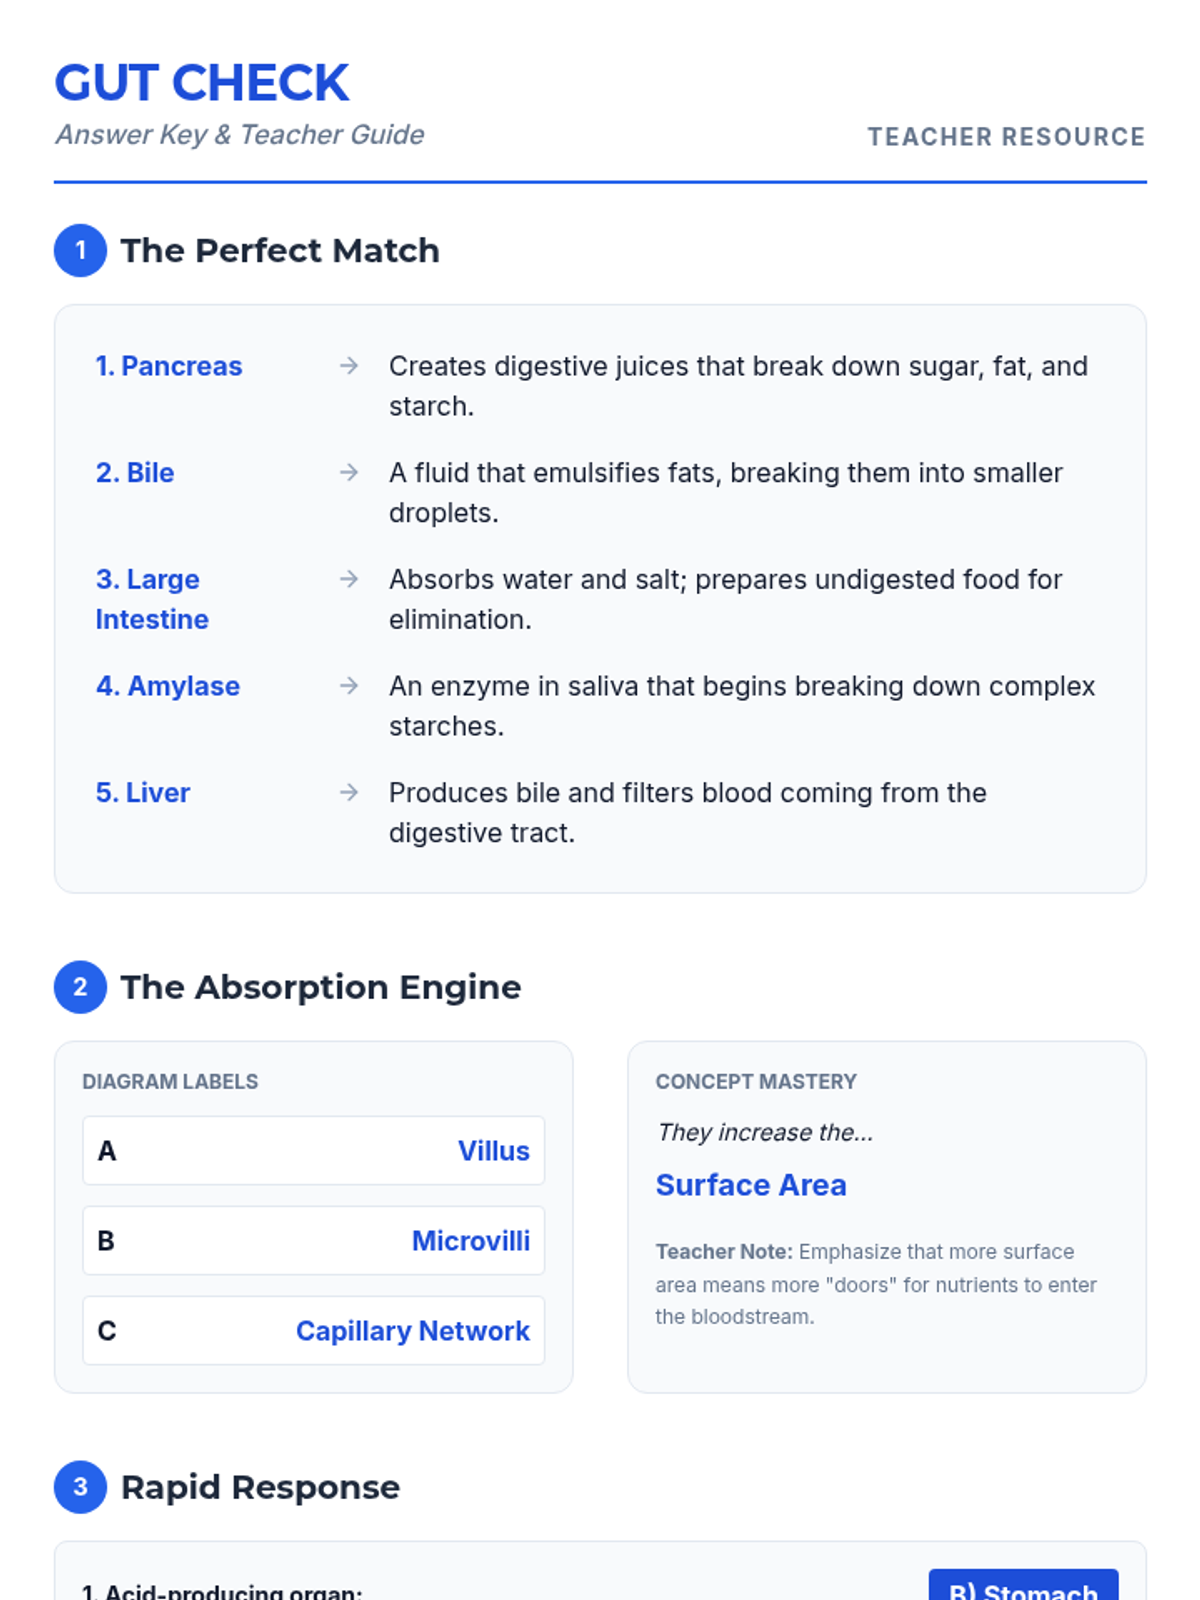Click the Rapid Response heading

(x=260, y=1487)
